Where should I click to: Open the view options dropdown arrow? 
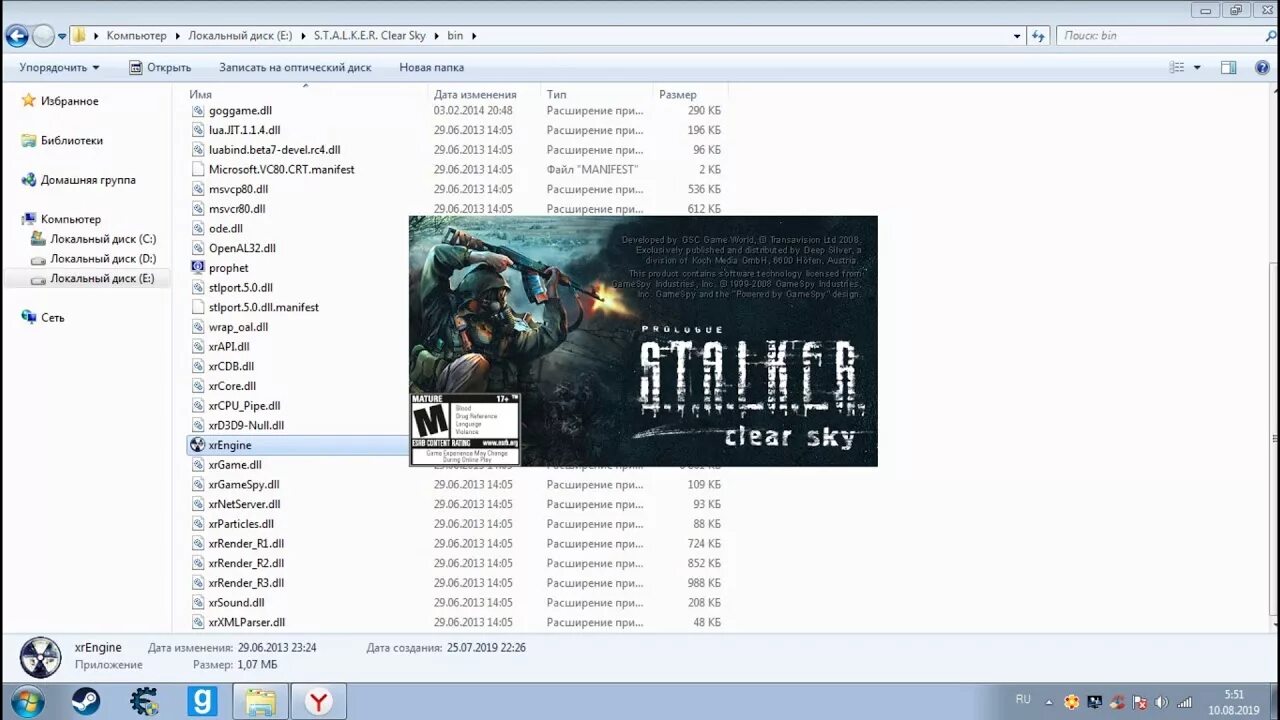1197,67
